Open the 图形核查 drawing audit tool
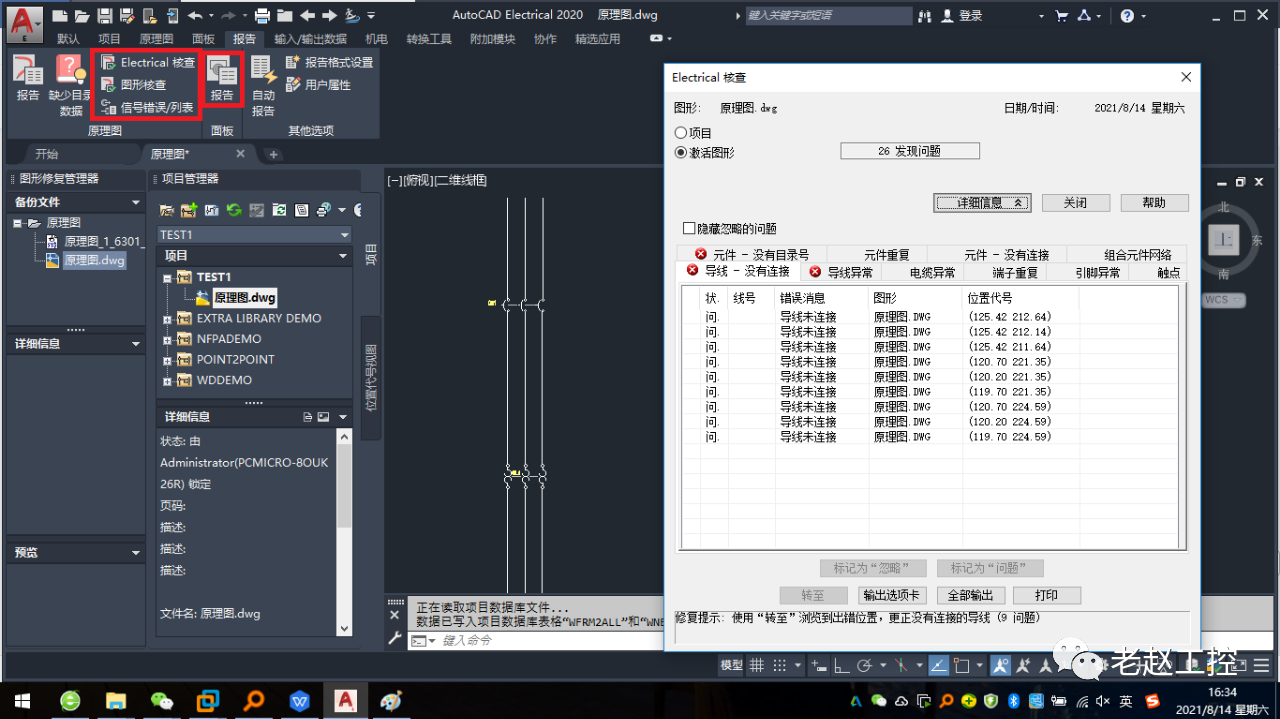 tap(134, 84)
